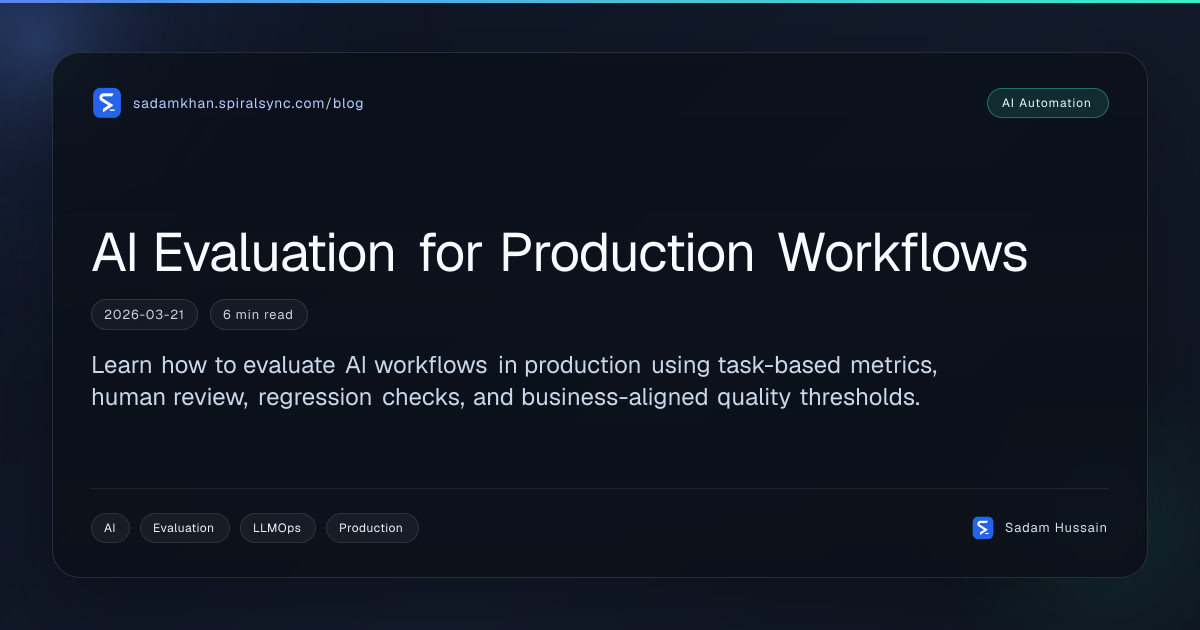The width and height of the screenshot is (1200, 630).
Task: Open the sadamkhan.spiralsync.com/blog link
Action: pos(248,103)
